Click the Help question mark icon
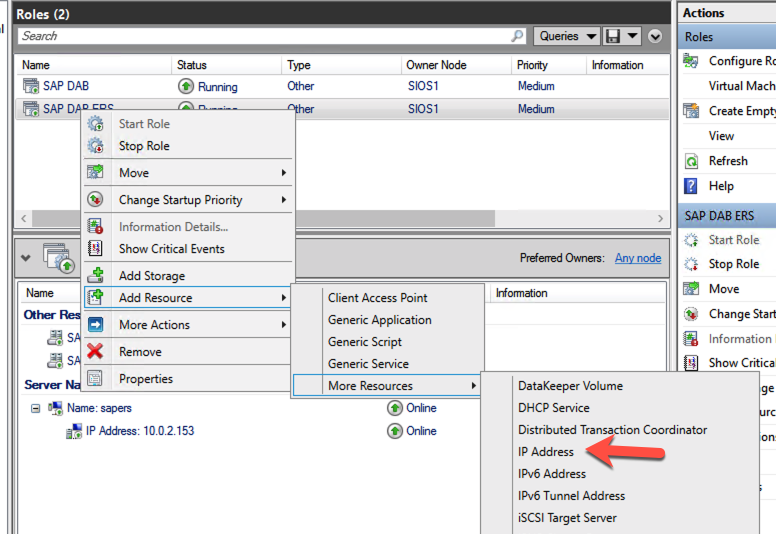This screenshot has width=776, height=534. coord(691,186)
